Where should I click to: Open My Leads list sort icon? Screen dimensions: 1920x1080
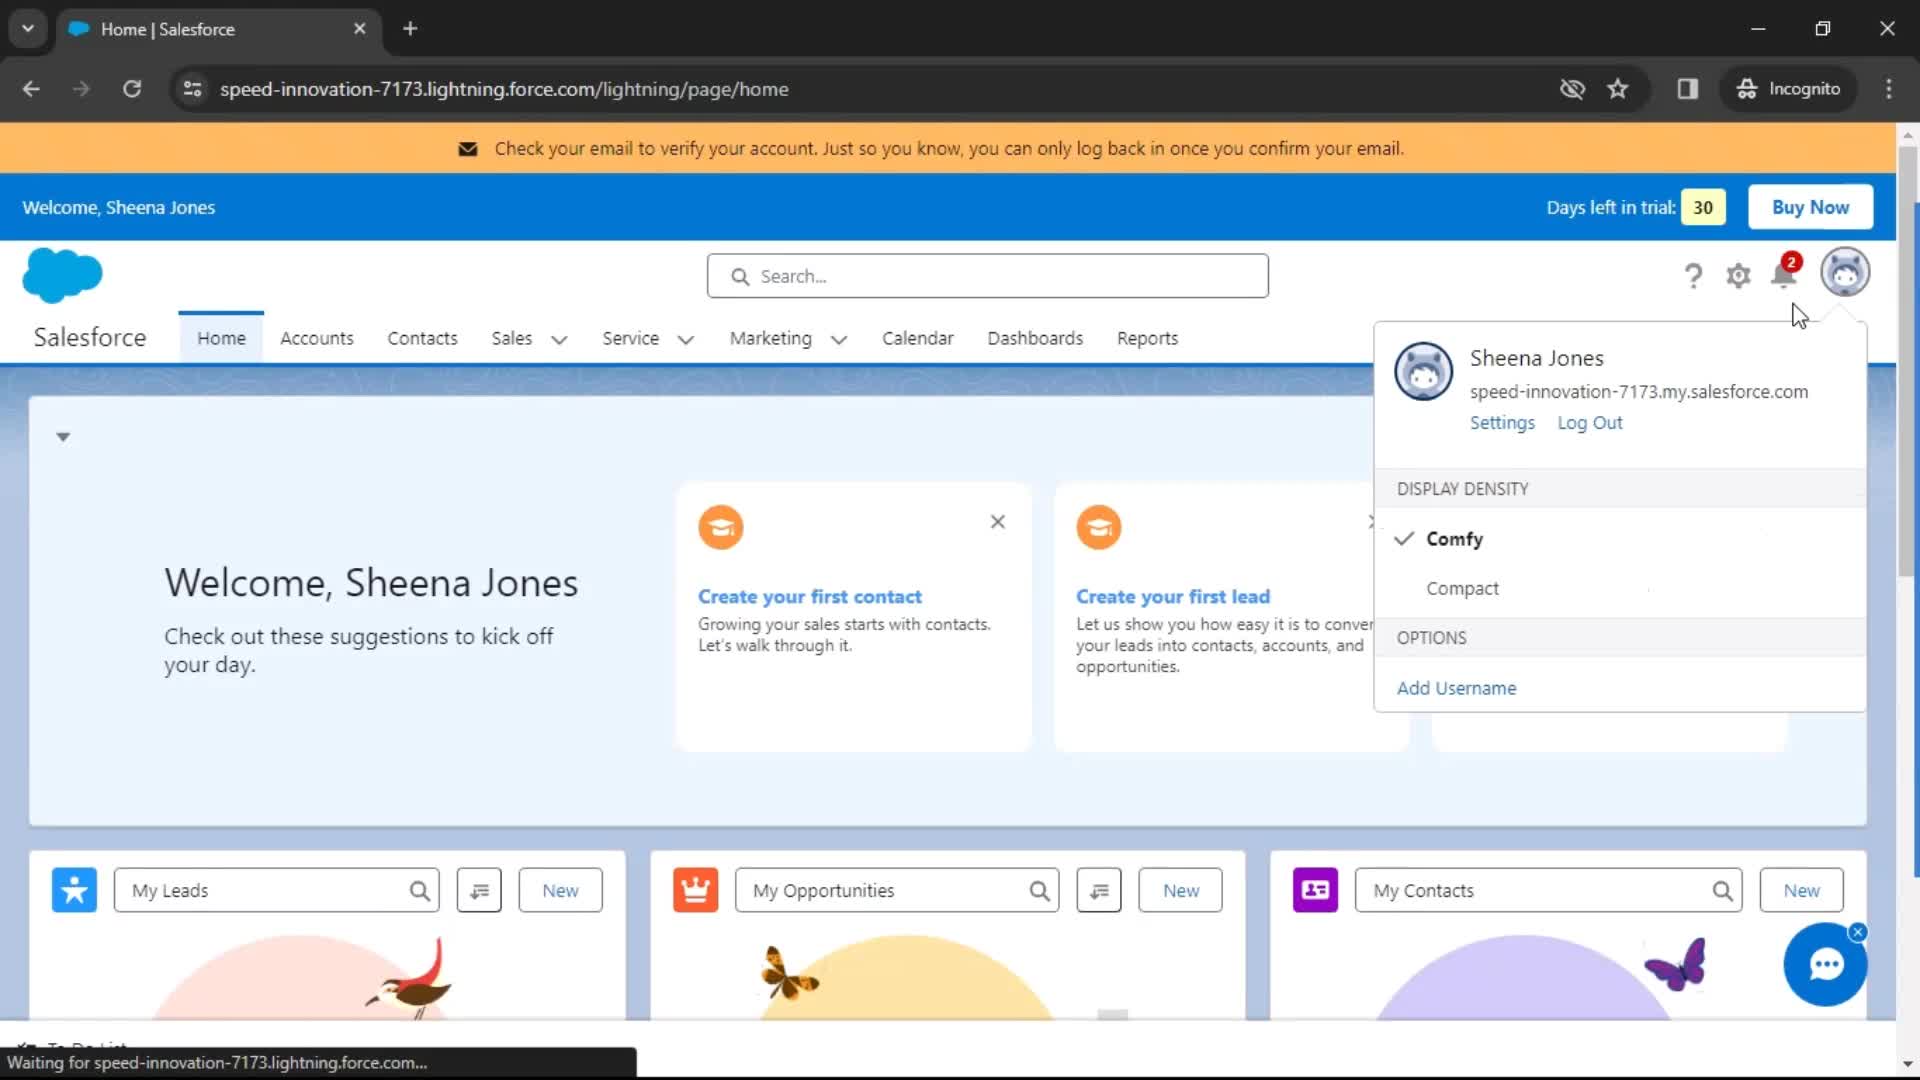click(x=479, y=890)
